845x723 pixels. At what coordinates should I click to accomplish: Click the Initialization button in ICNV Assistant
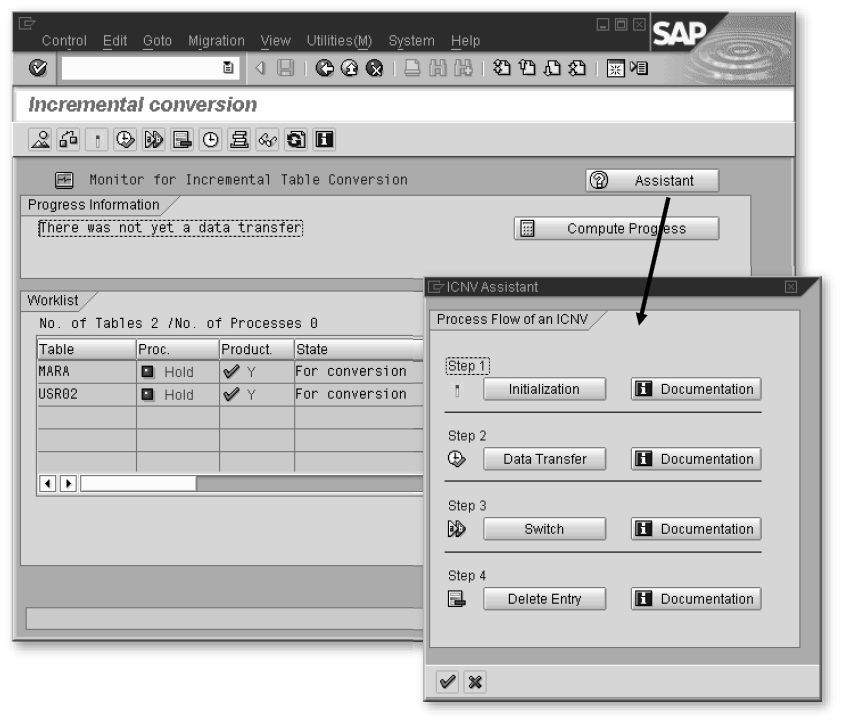tap(544, 389)
